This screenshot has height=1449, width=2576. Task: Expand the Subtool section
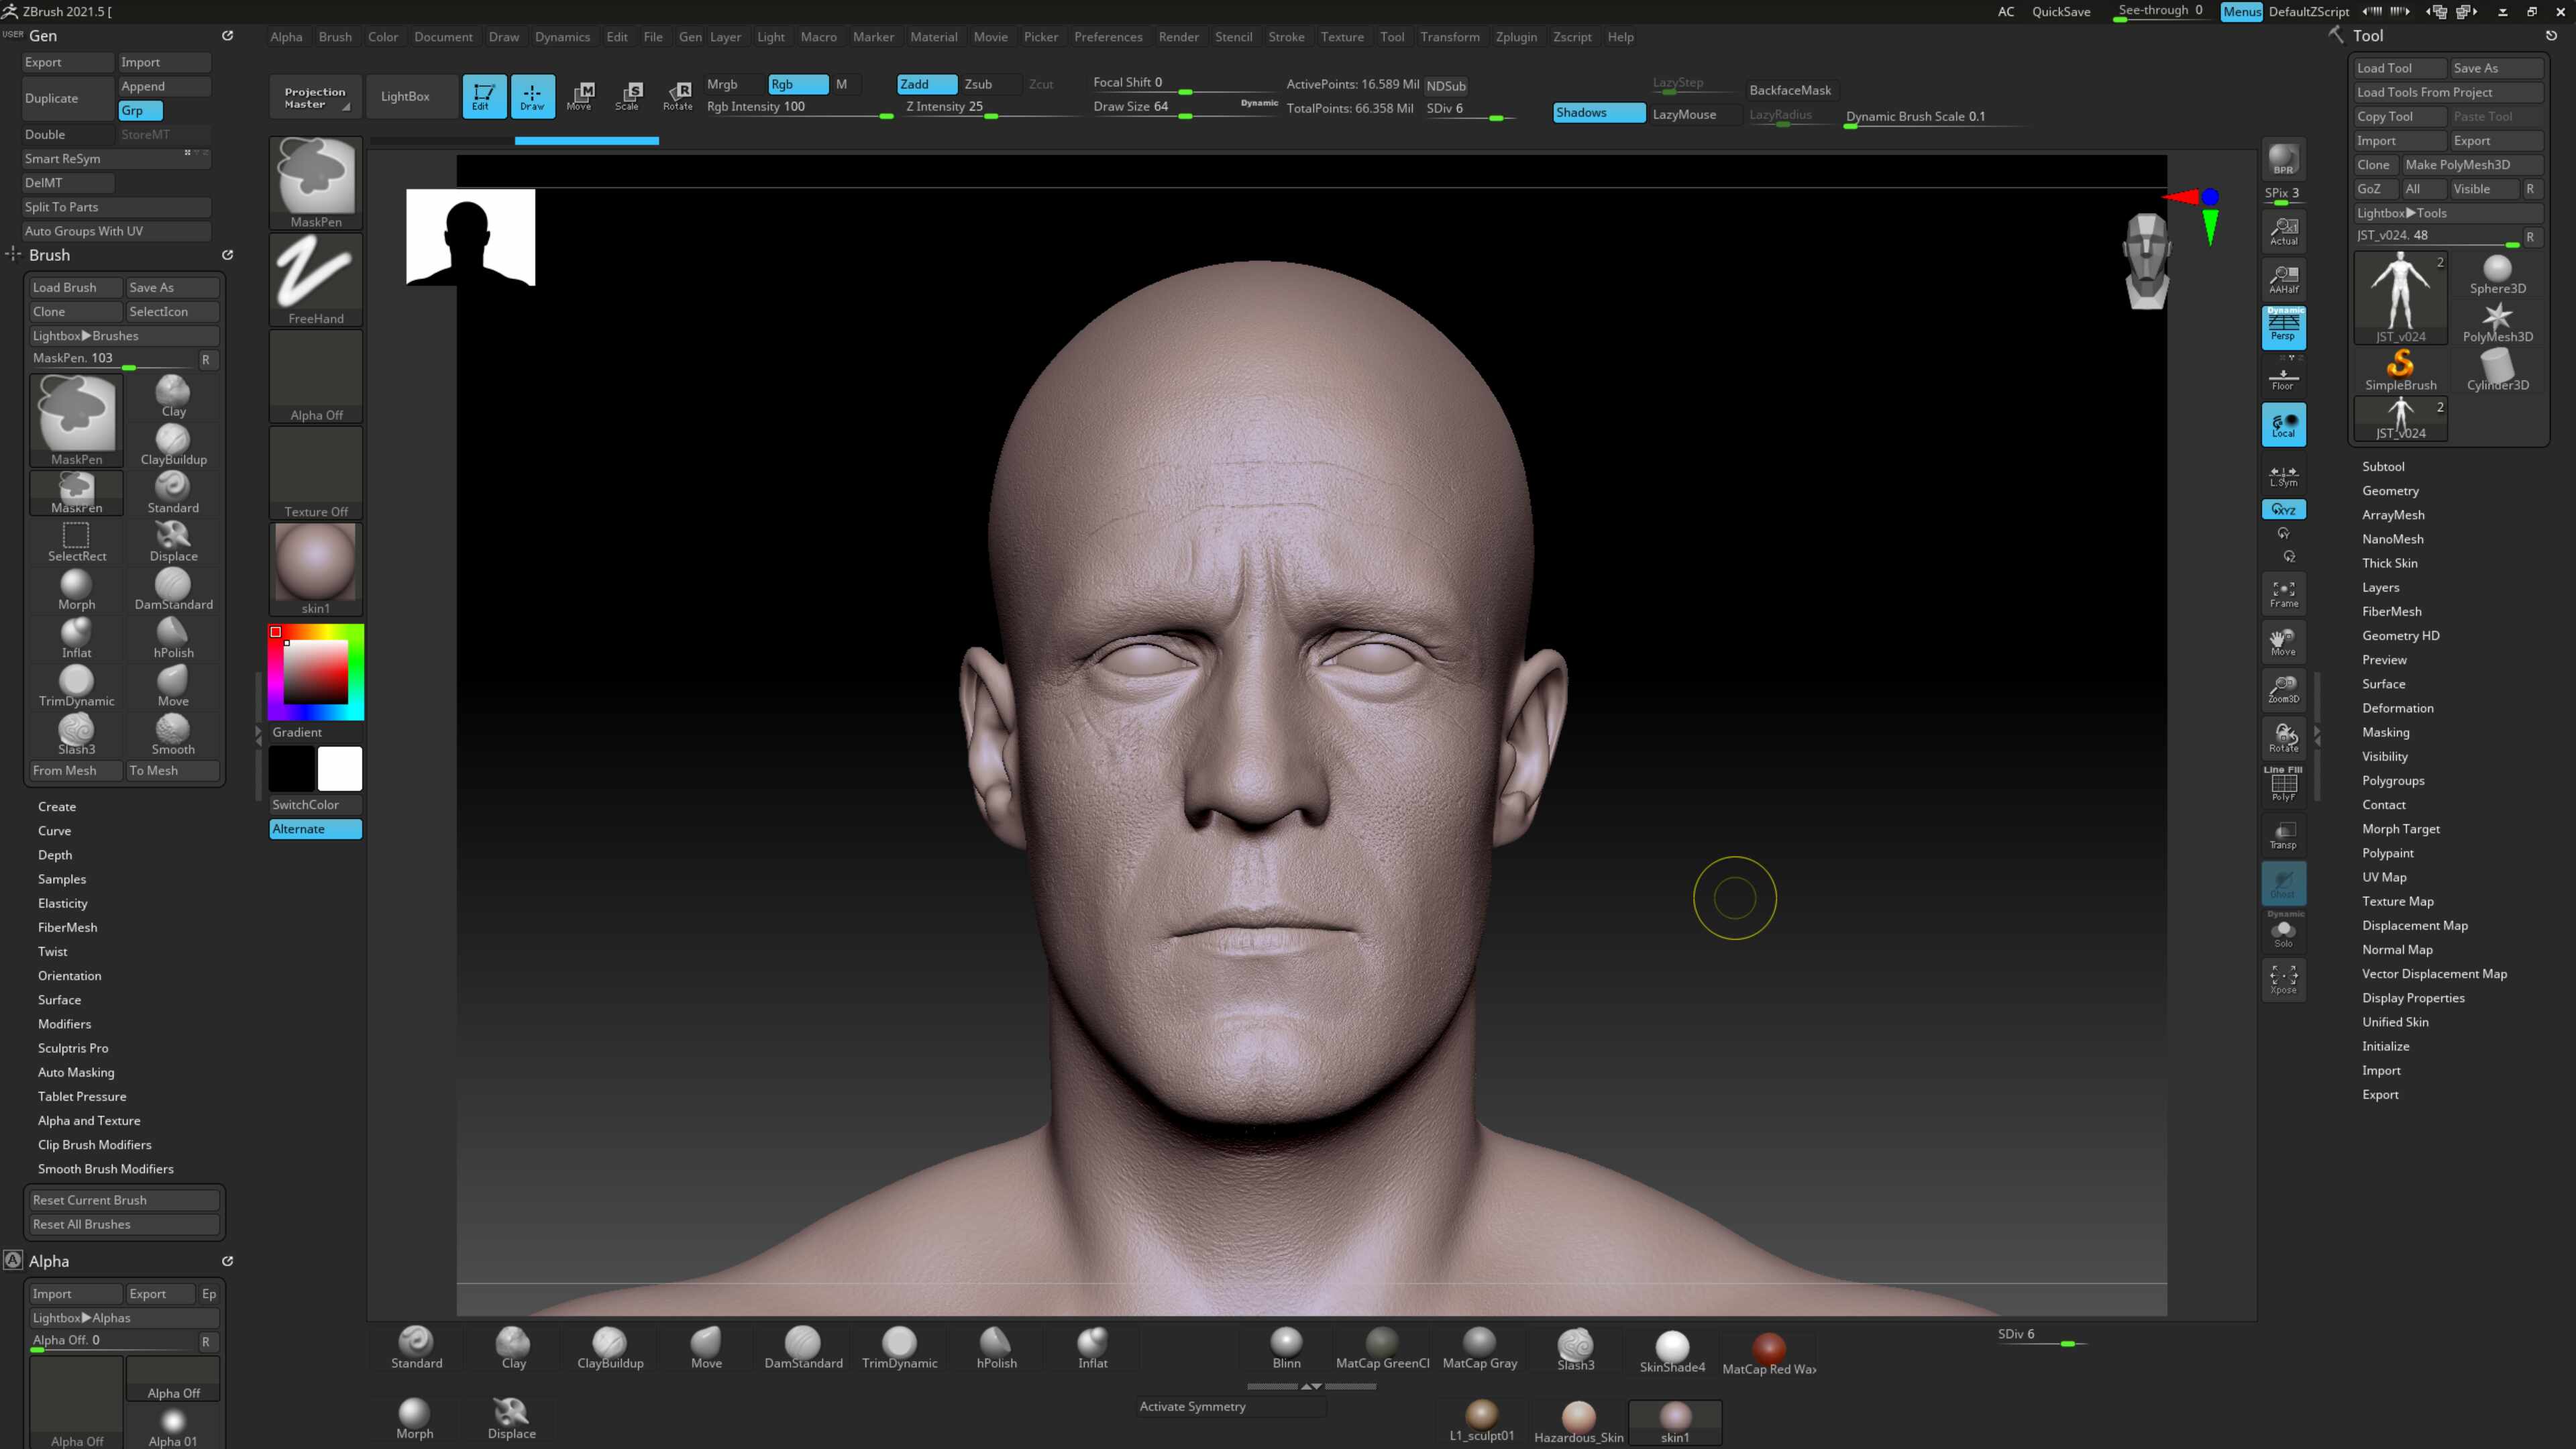point(2383,466)
